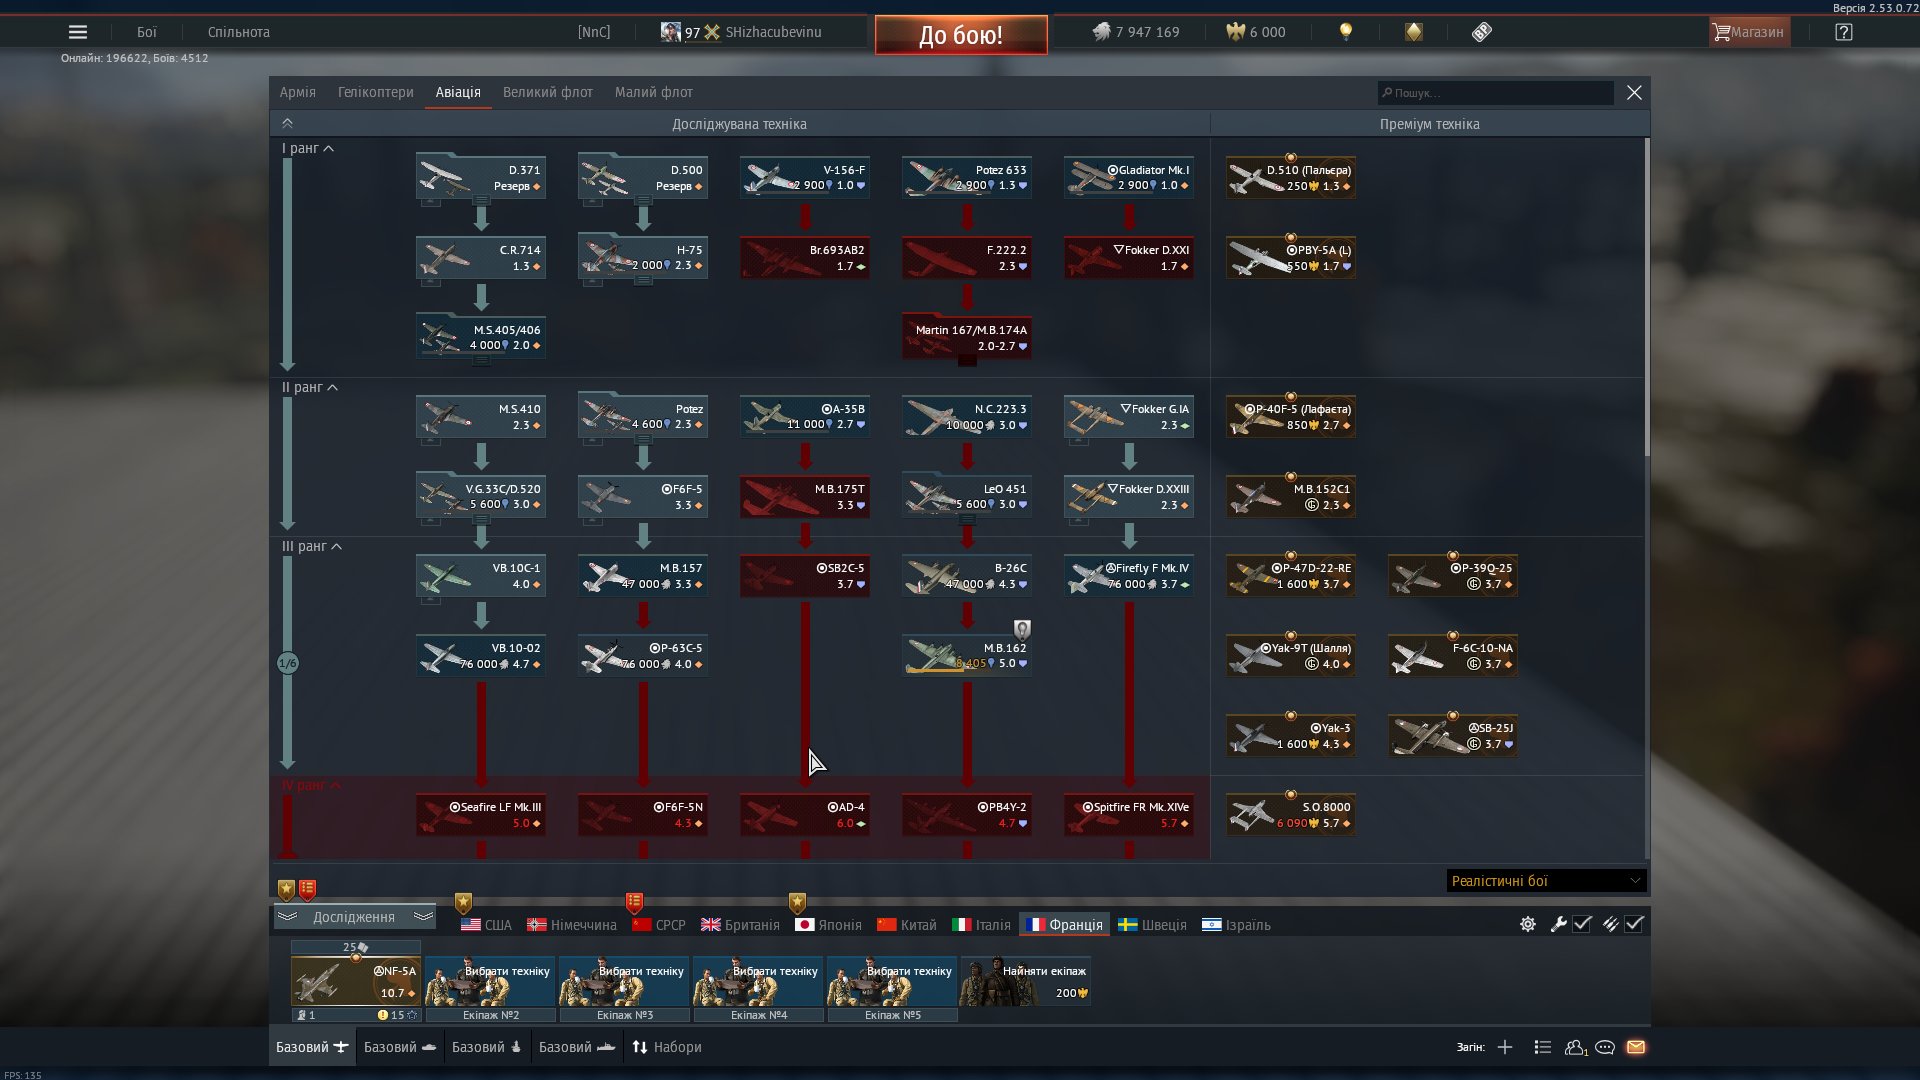1920x1080 pixels.
Task: Open the Реалістичні бої mode dropdown
Action: 1545,881
